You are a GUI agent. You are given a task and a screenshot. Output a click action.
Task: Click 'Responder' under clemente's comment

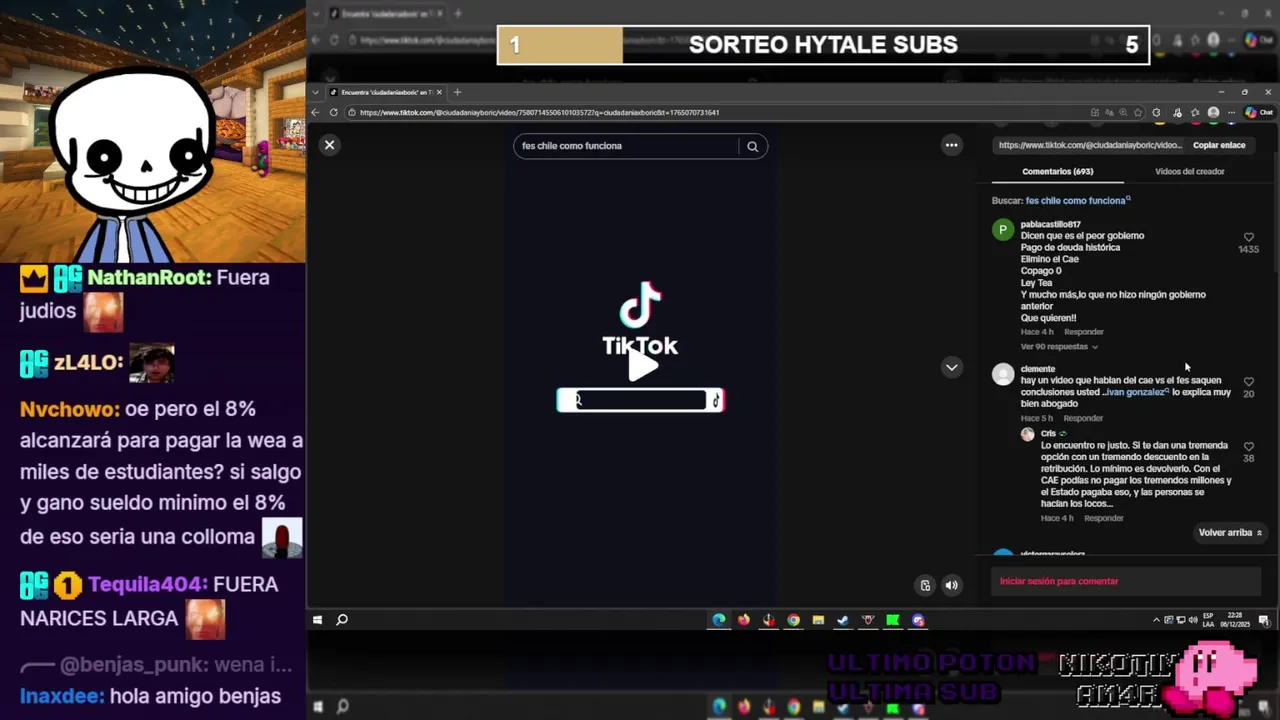(x=1083, y=418)
